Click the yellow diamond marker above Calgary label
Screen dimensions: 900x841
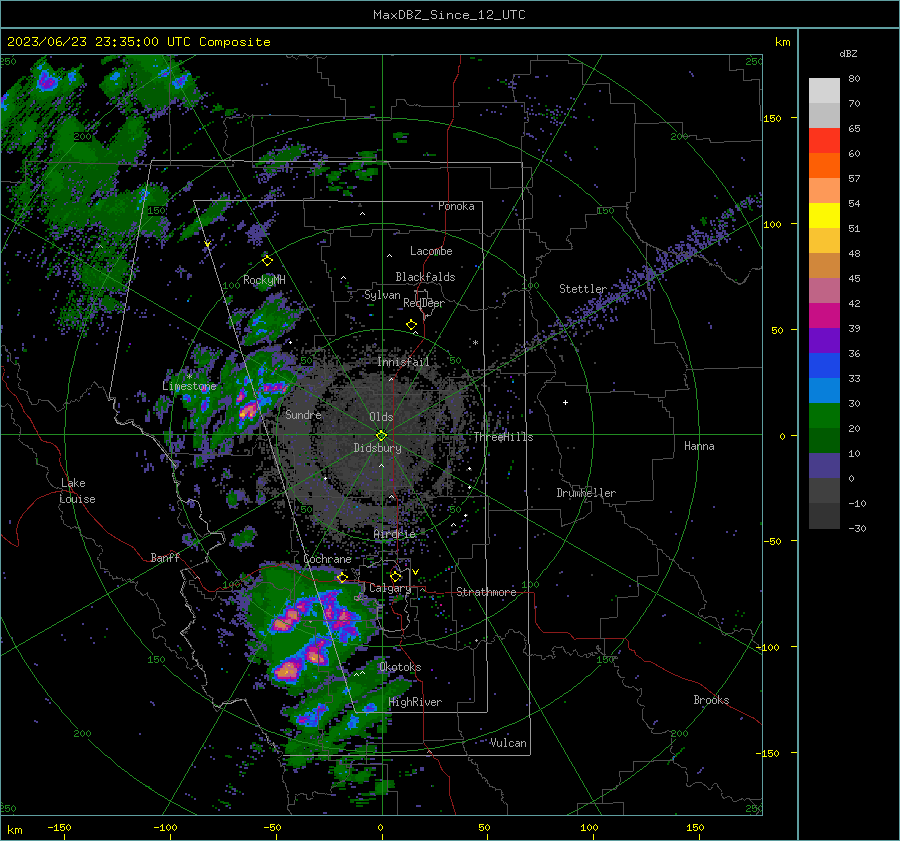[395, 576]
